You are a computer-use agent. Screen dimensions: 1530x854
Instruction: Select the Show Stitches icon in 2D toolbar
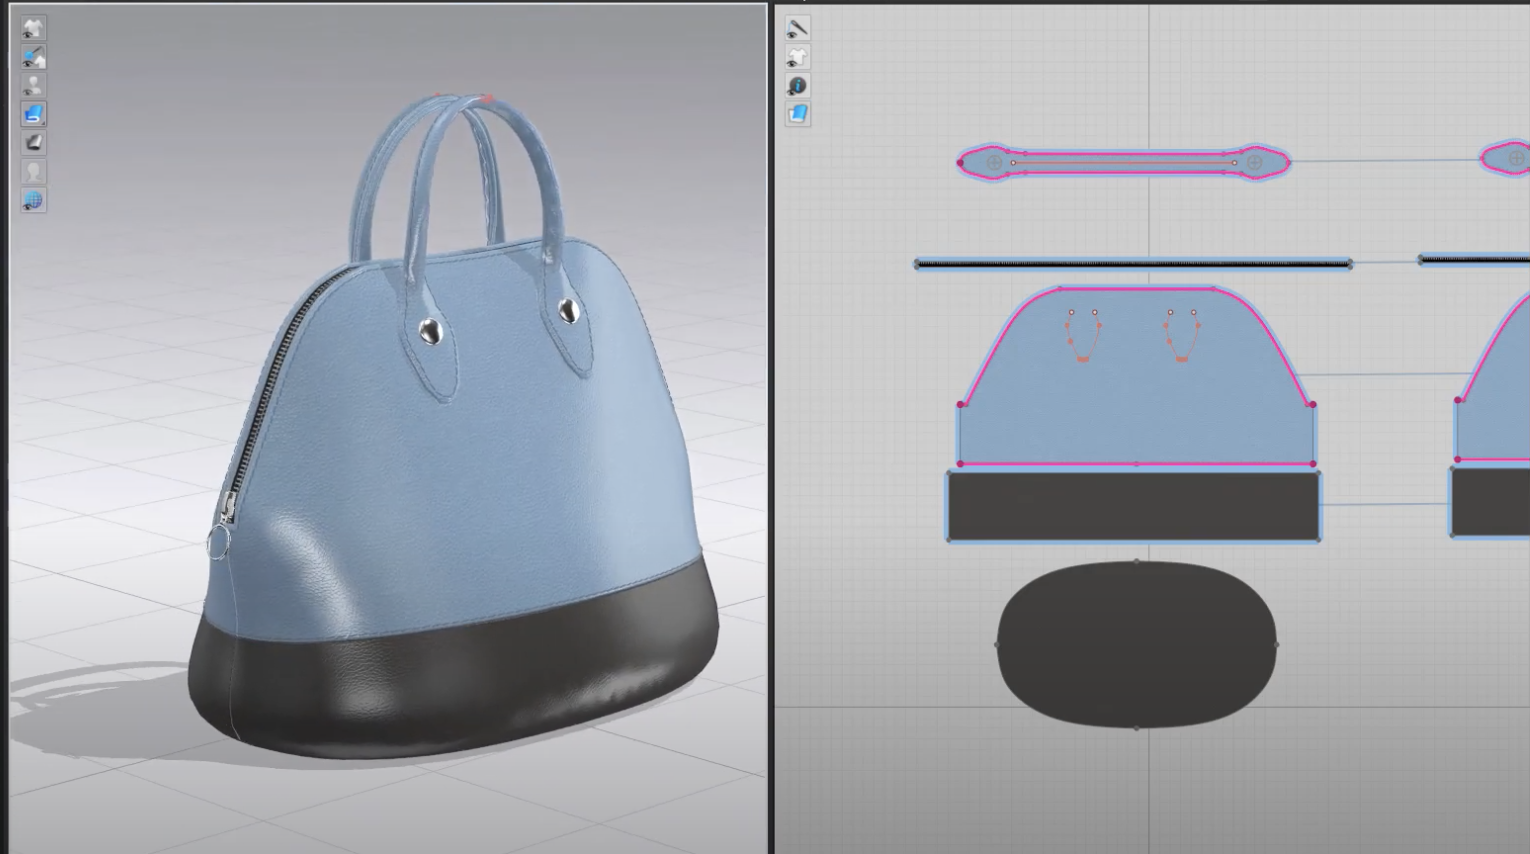797,28
